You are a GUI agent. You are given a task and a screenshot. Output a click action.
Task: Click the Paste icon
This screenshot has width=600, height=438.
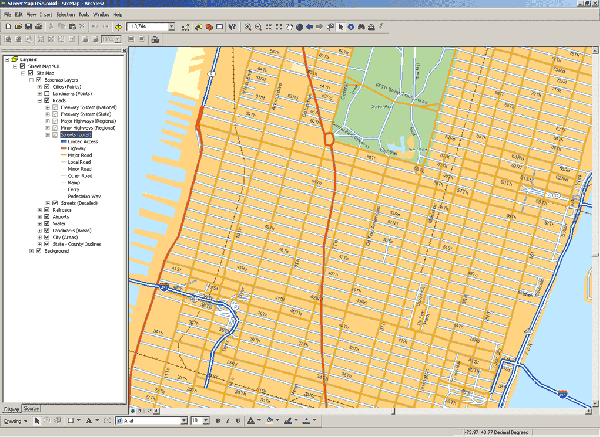click(72, 27)
